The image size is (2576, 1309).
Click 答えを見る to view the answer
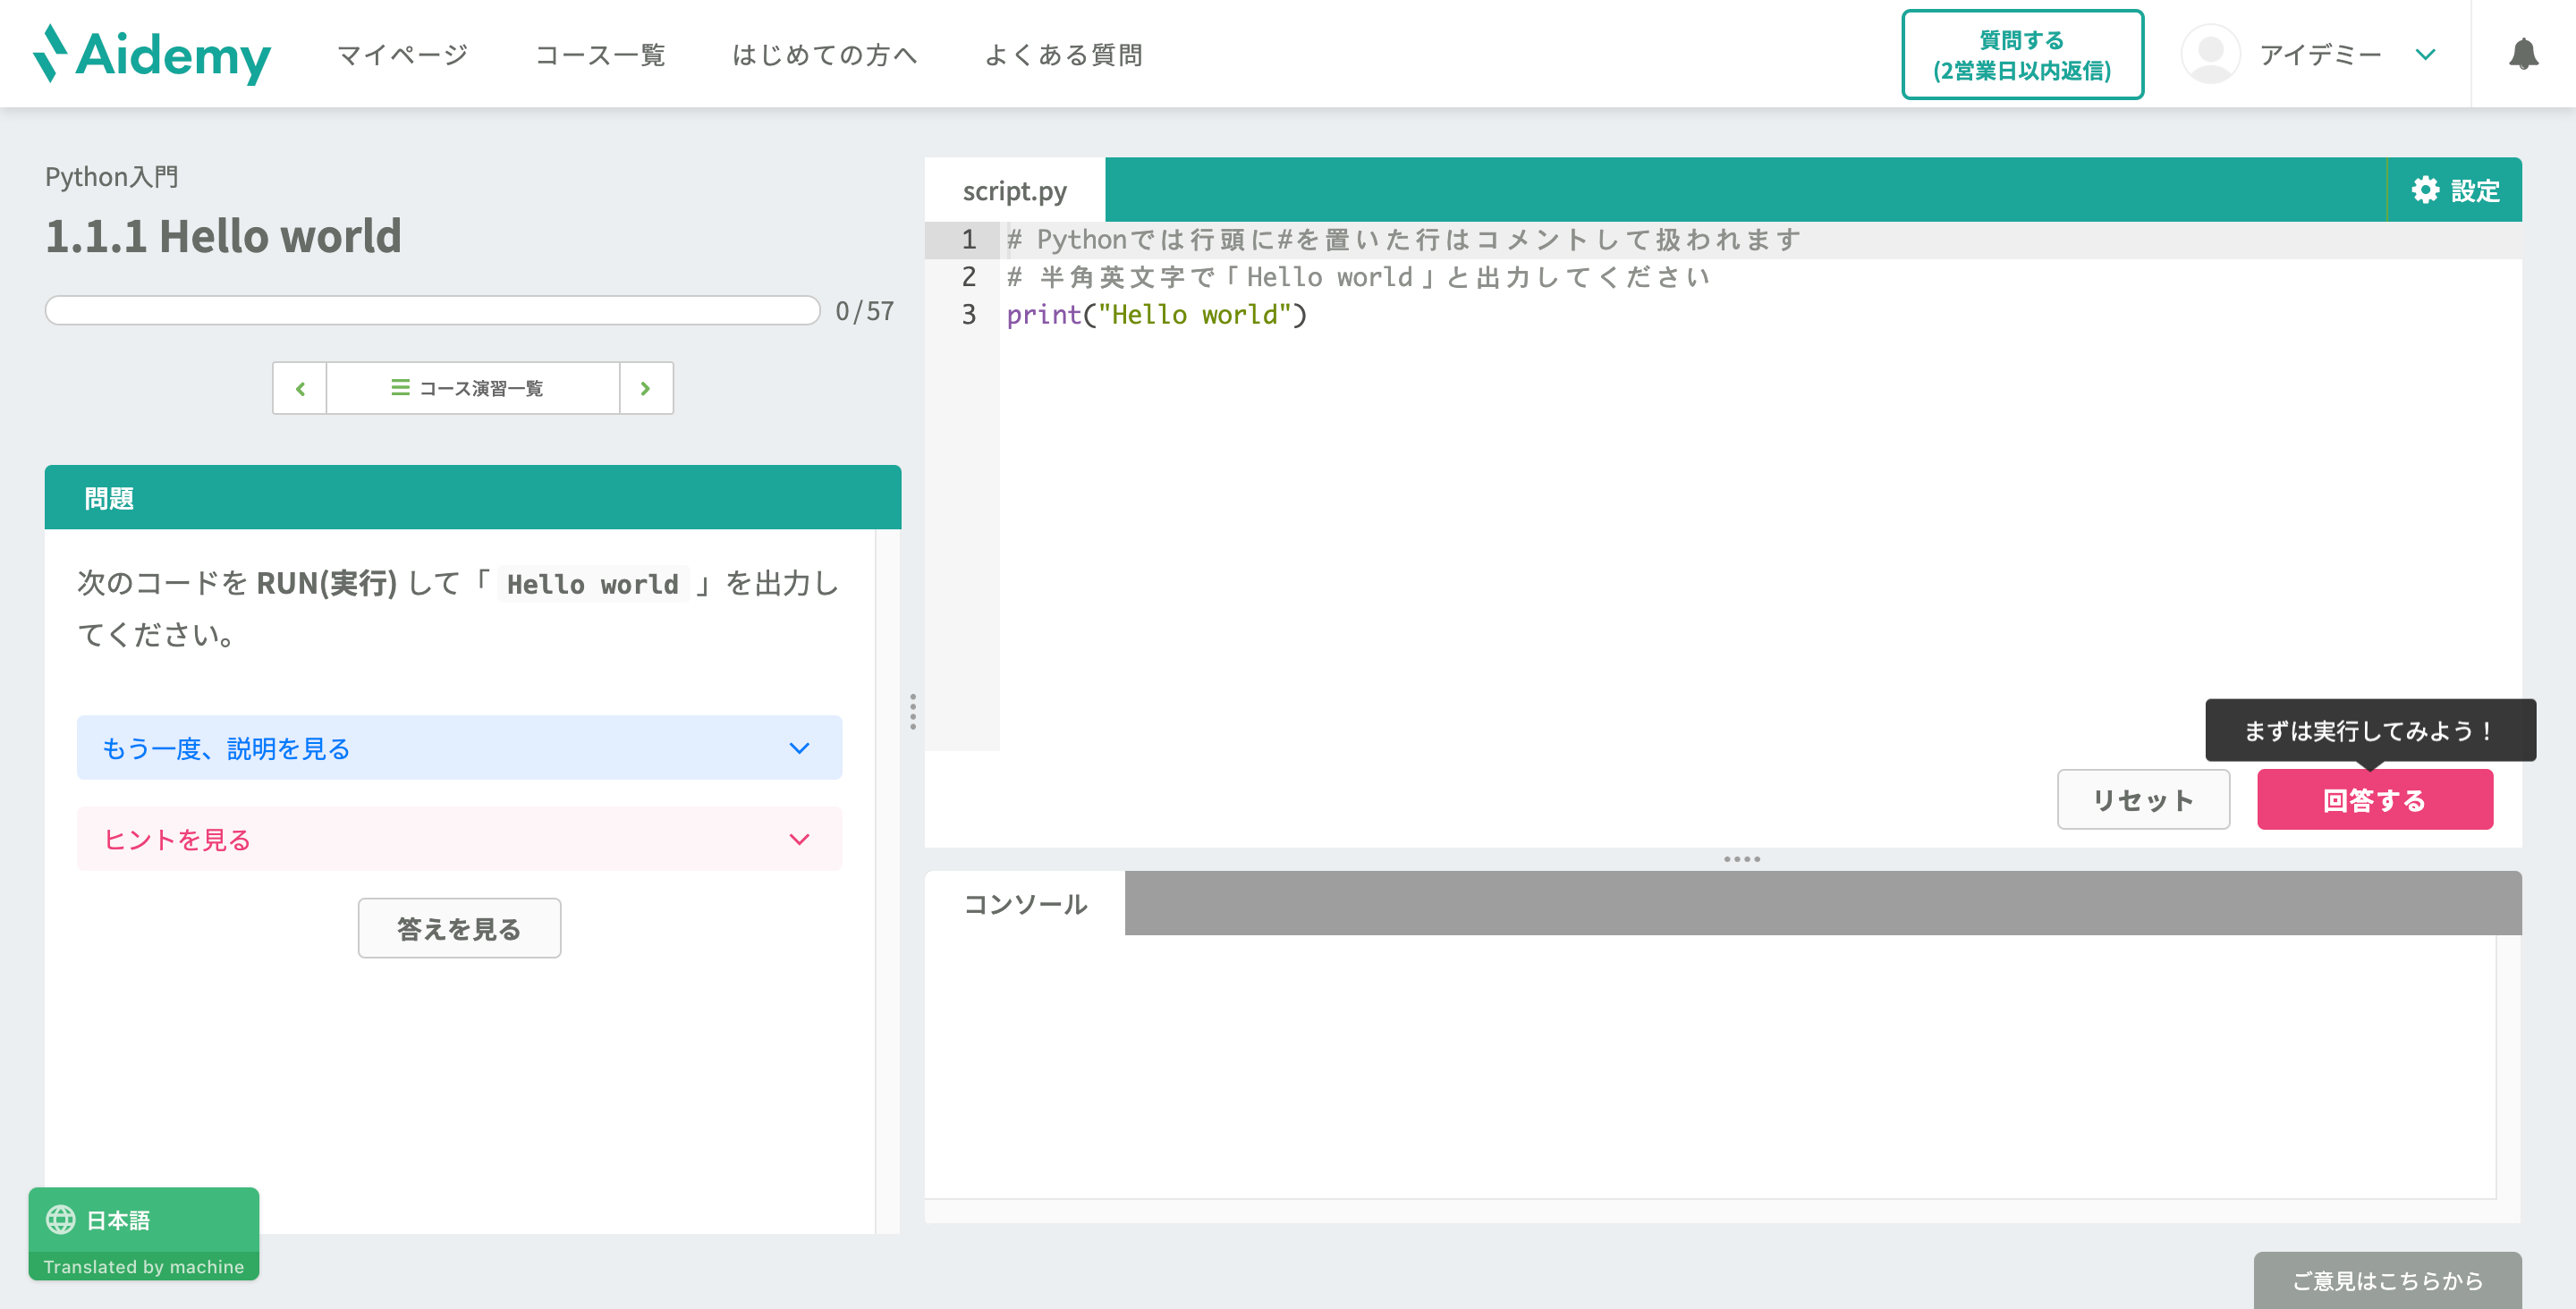click(x=458, y=928)
